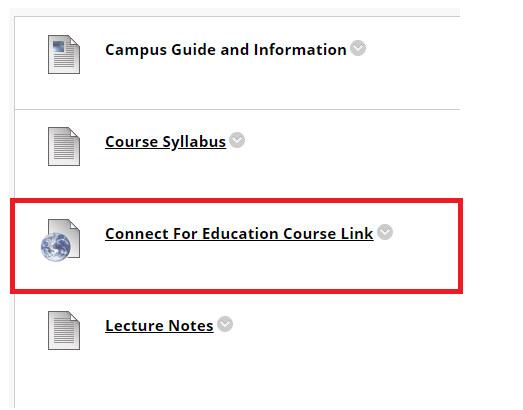523x410 pixels.
Task: Open the Connect For Education Course Link
Action: [x=239, y=234]
